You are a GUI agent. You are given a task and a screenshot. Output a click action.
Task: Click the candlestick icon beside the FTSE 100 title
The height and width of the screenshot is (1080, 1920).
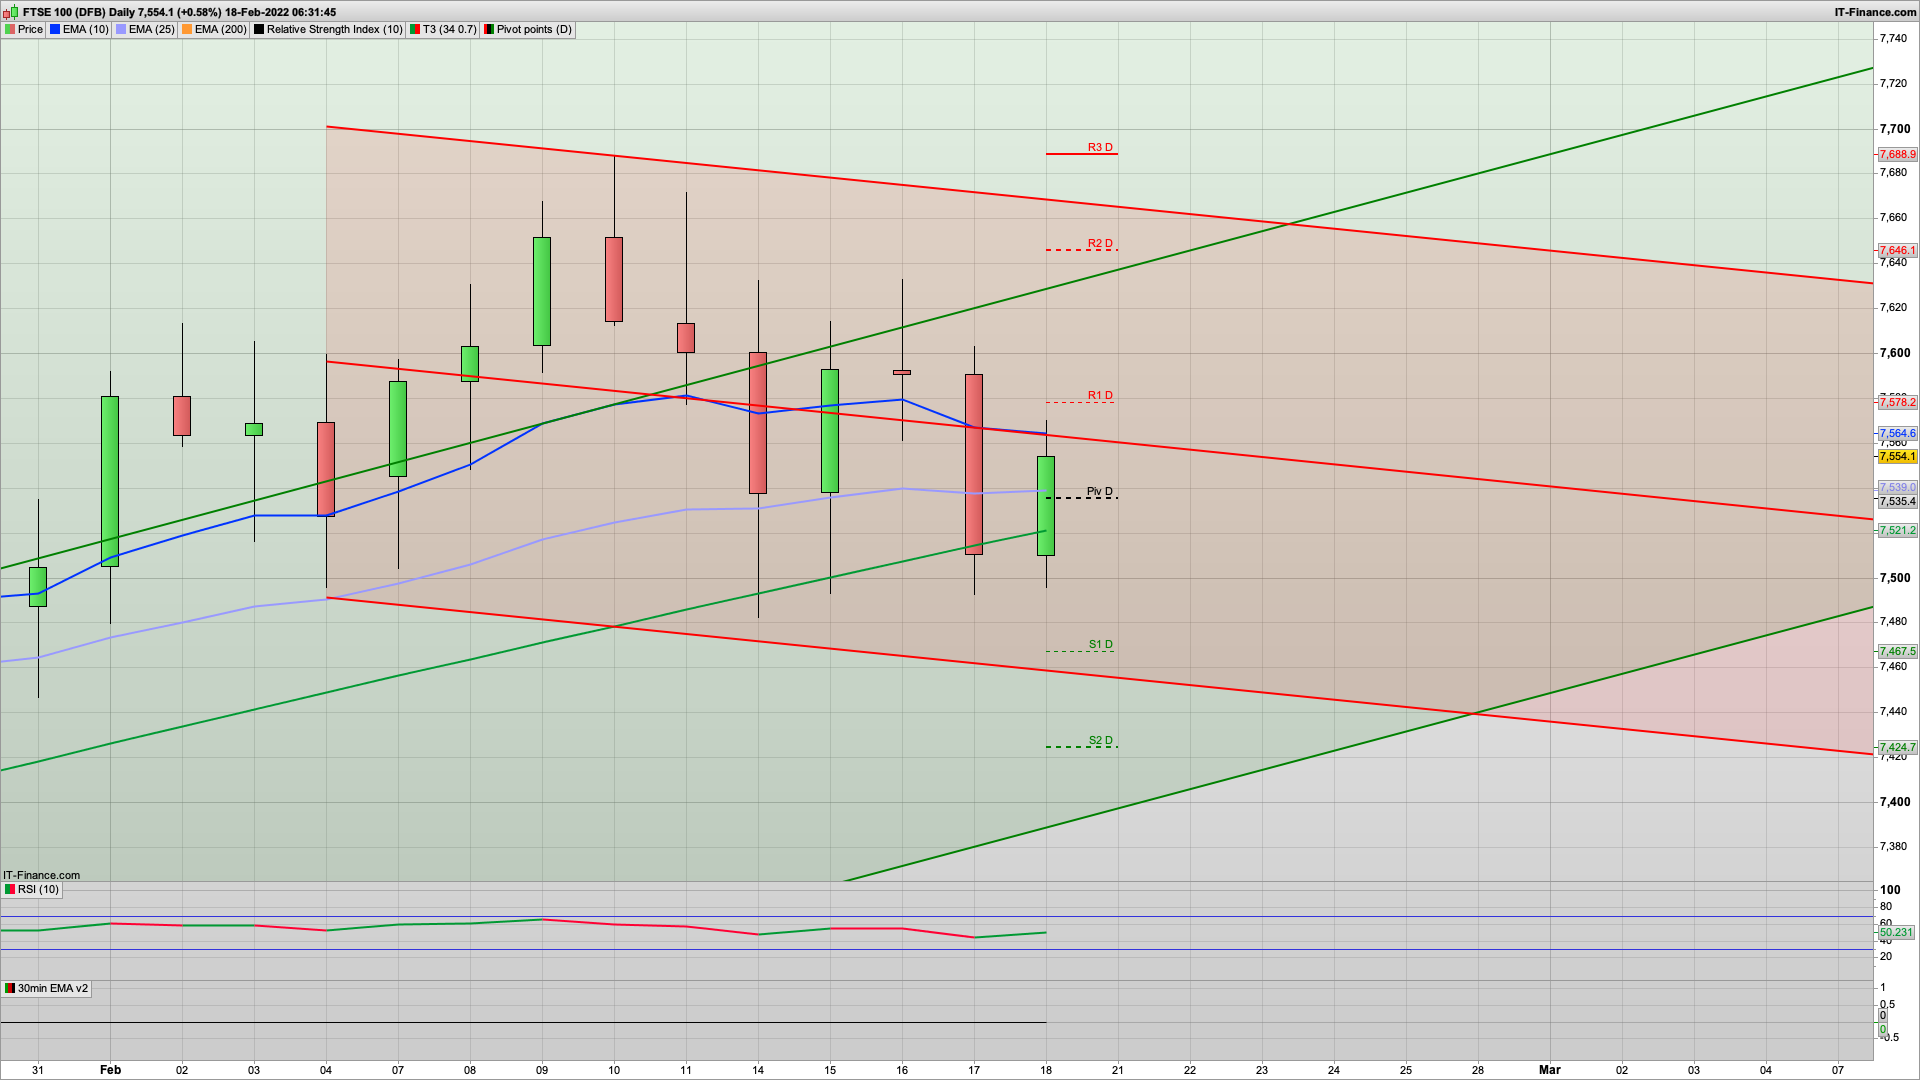point(10,12)
